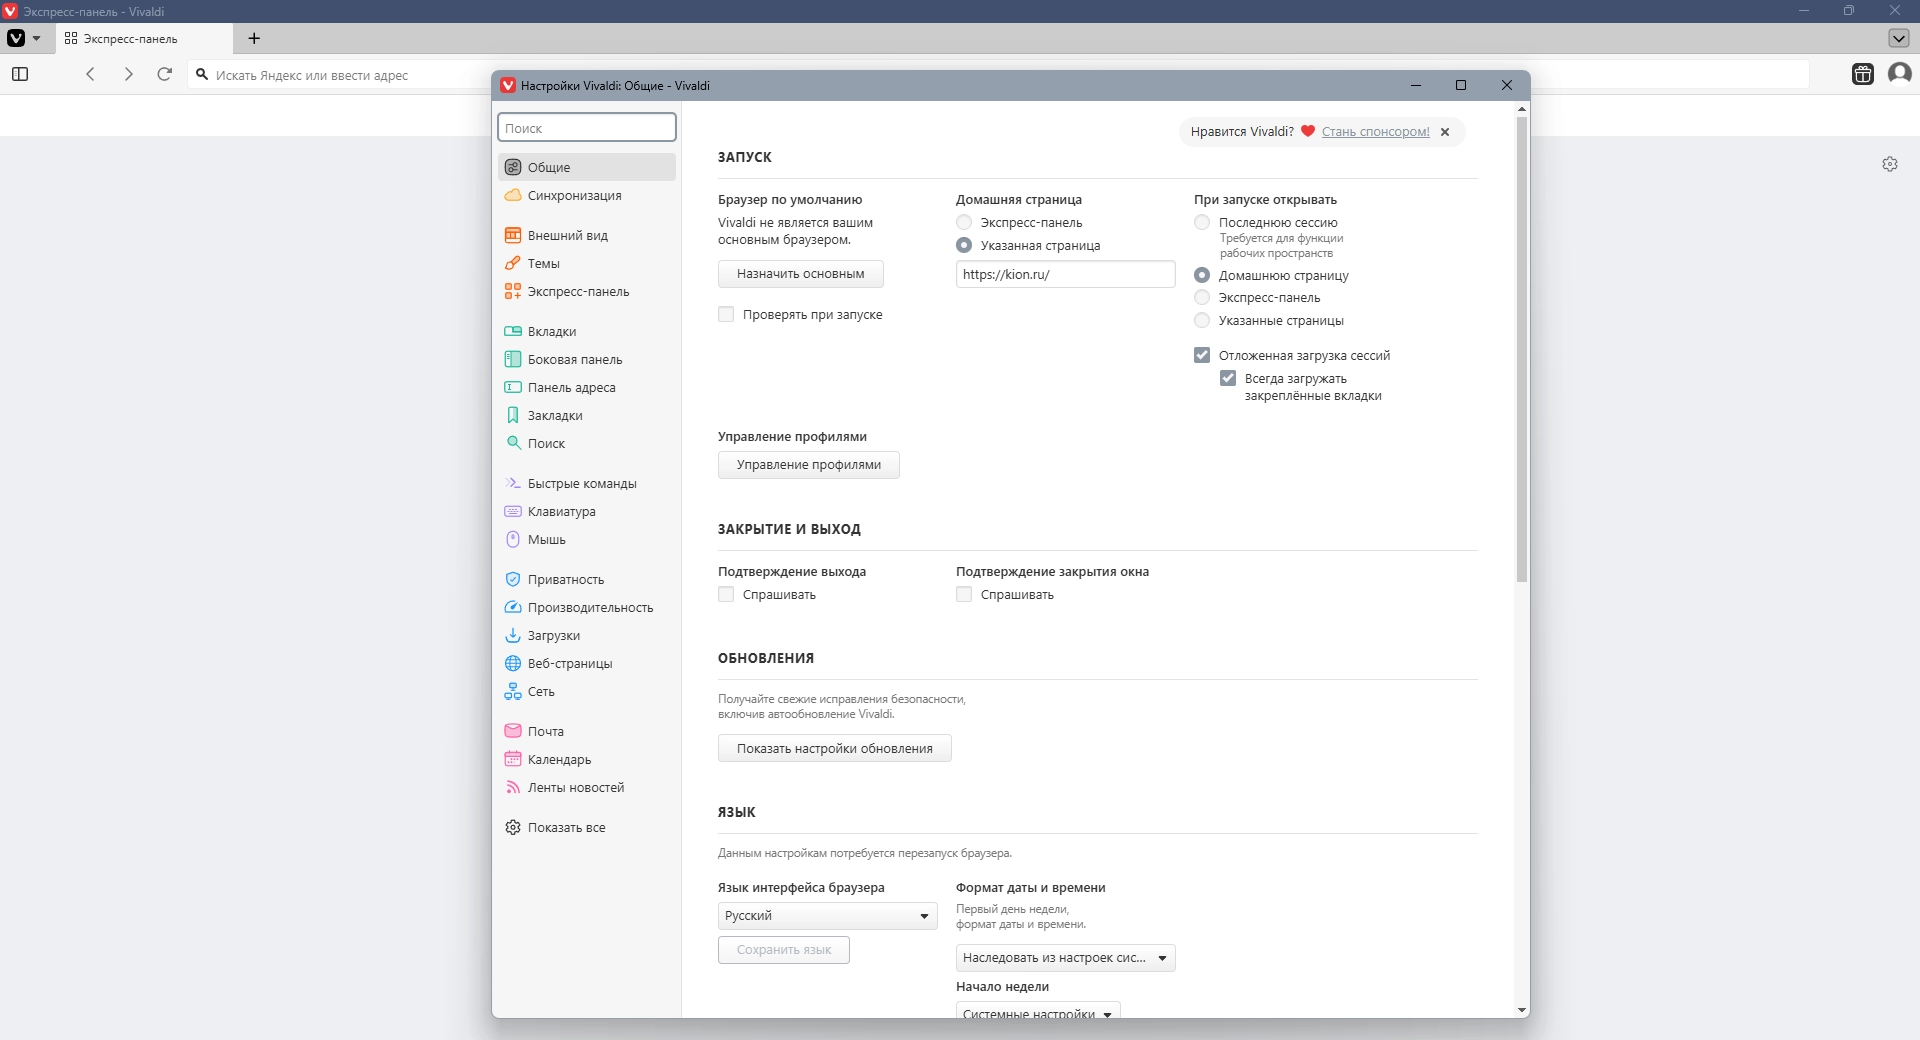
Task: Open the Themes (Темы) brush icon
Action: (513, 263)
